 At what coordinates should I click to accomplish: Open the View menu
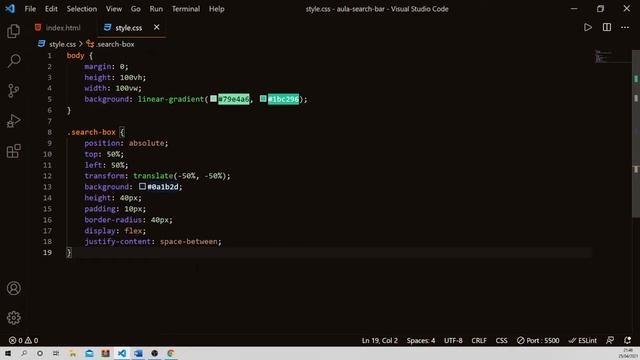tap(114, 9)
